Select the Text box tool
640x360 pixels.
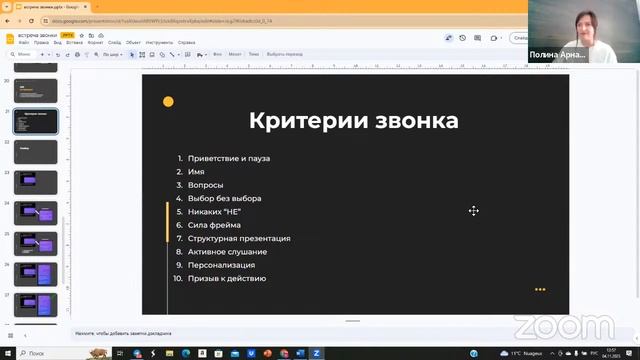coord(142,54)
